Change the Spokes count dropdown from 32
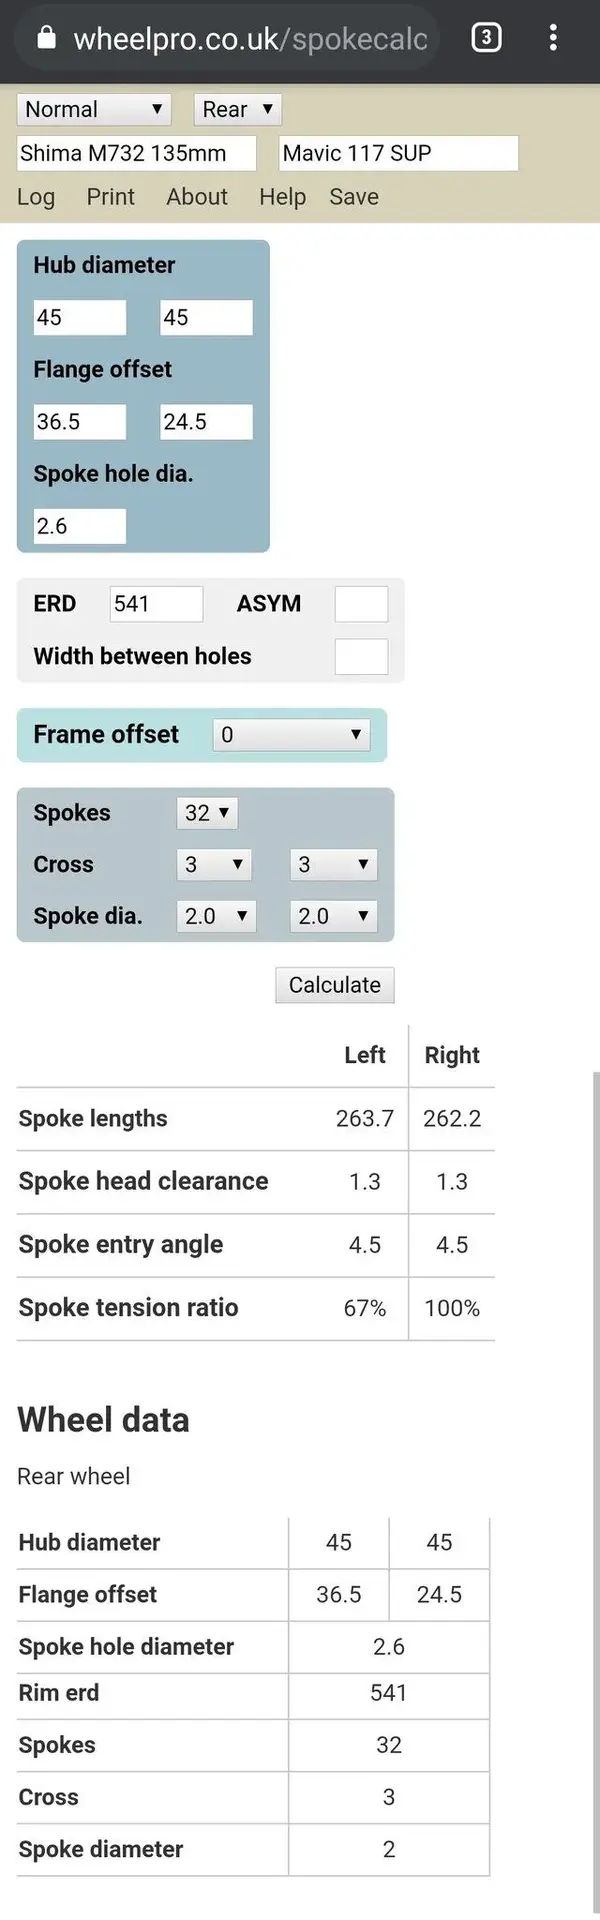The height and width of the screenshot is (1920, 600). 207,813
